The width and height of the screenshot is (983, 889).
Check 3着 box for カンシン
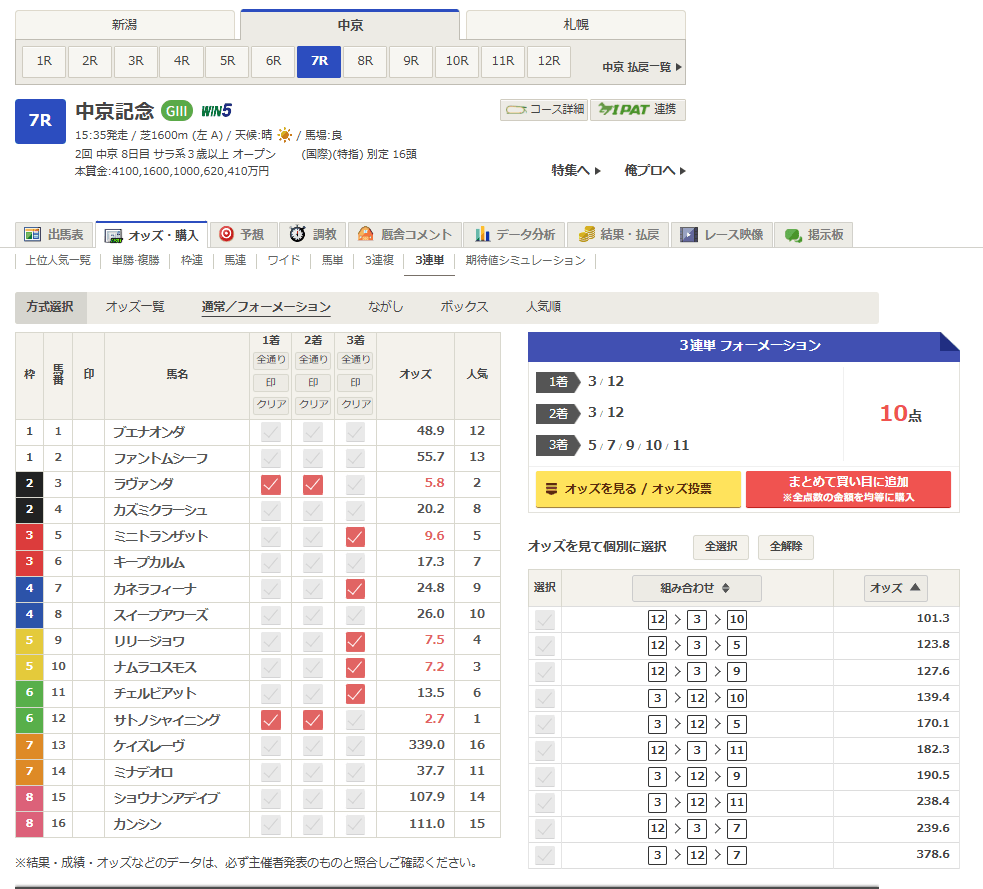[x=355, y=824]
